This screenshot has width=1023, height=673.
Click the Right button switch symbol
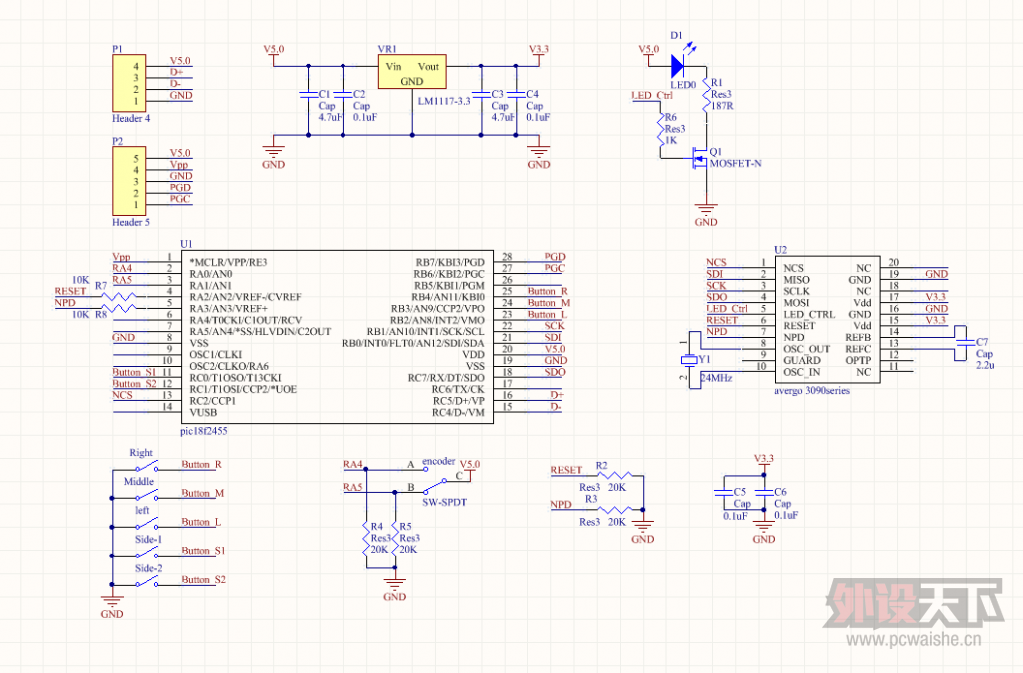(147, 466)
